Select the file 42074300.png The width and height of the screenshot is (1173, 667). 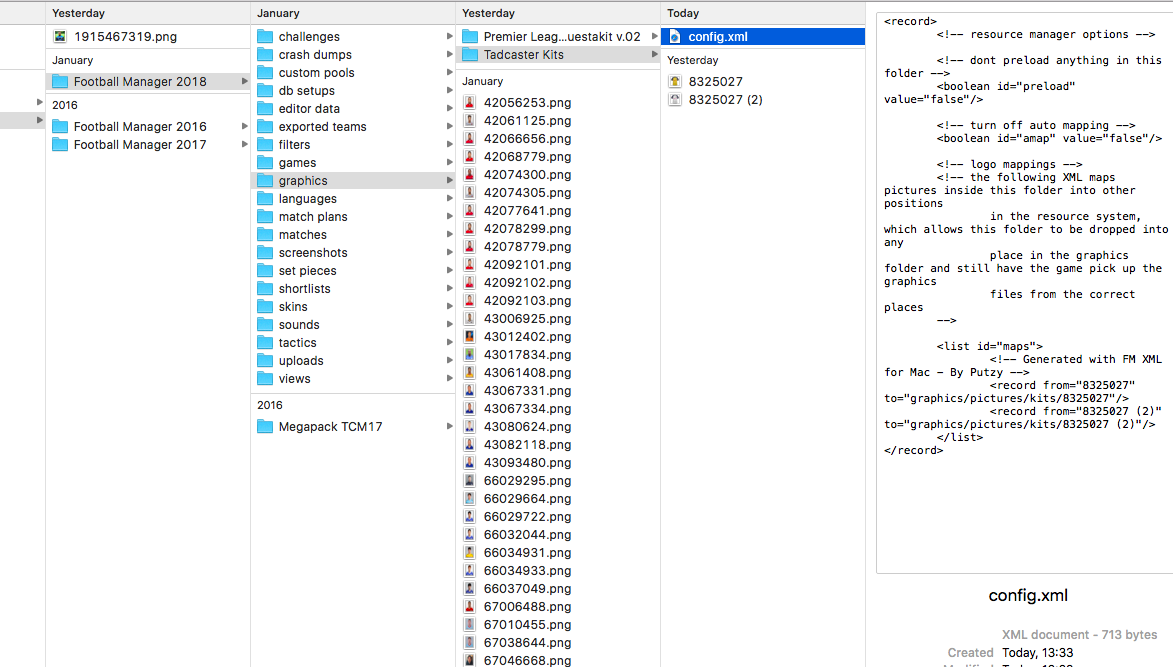pyautogui.click(x=527, y=174)
